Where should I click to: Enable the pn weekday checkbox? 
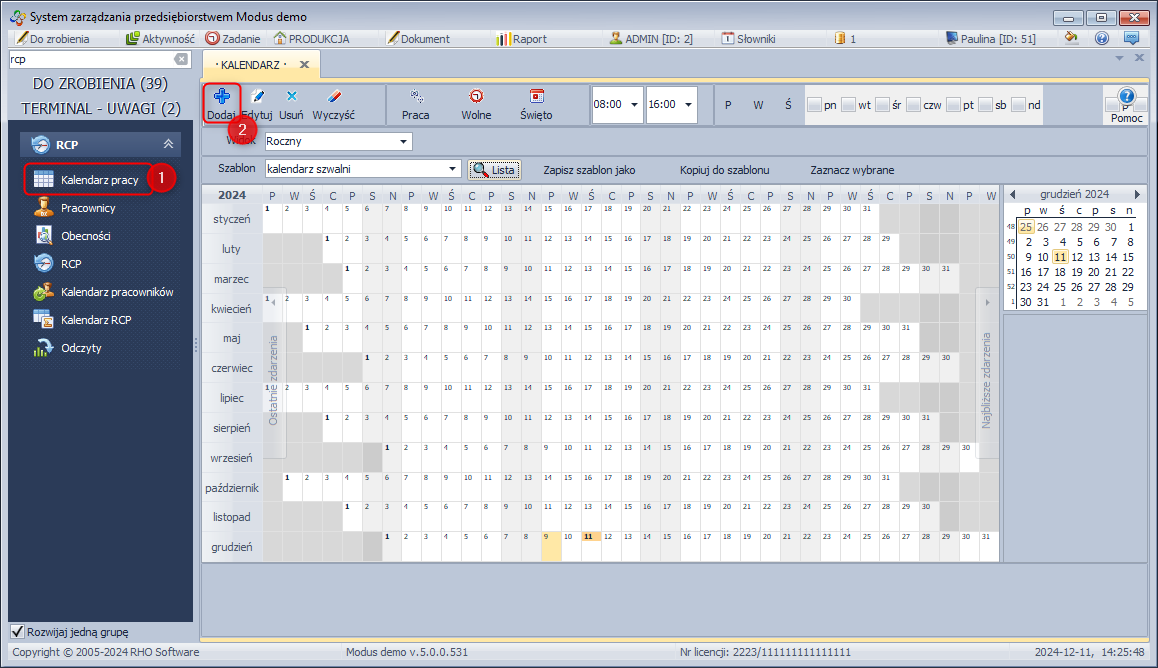[x=815, y=105]
